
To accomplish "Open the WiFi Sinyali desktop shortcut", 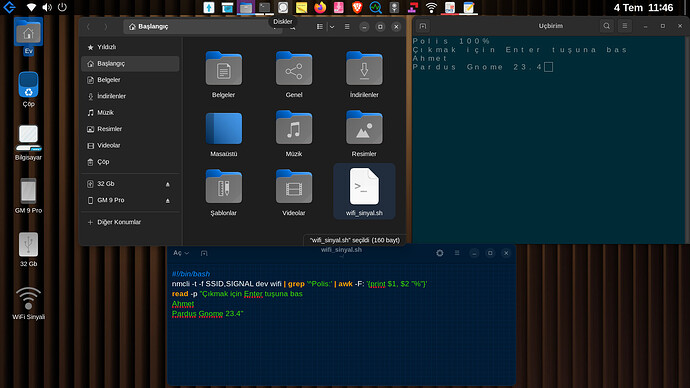I will [28, 303].
